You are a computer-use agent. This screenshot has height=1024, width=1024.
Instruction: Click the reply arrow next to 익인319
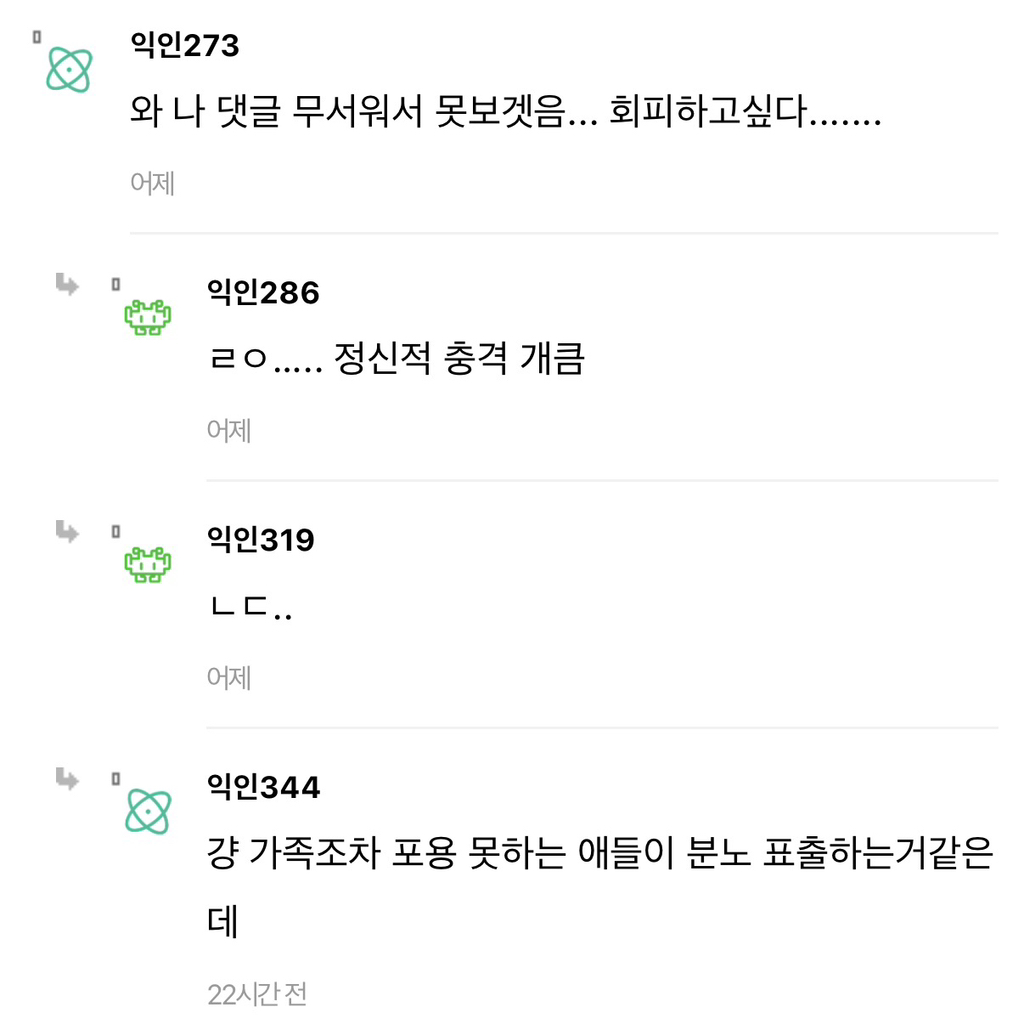67,530
